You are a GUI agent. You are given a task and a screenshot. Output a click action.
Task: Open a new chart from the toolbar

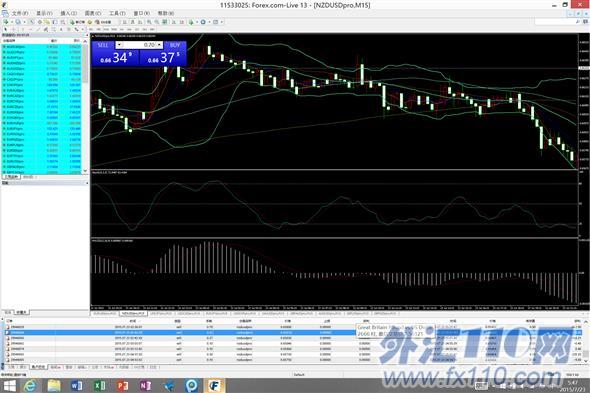coord(6,22)
